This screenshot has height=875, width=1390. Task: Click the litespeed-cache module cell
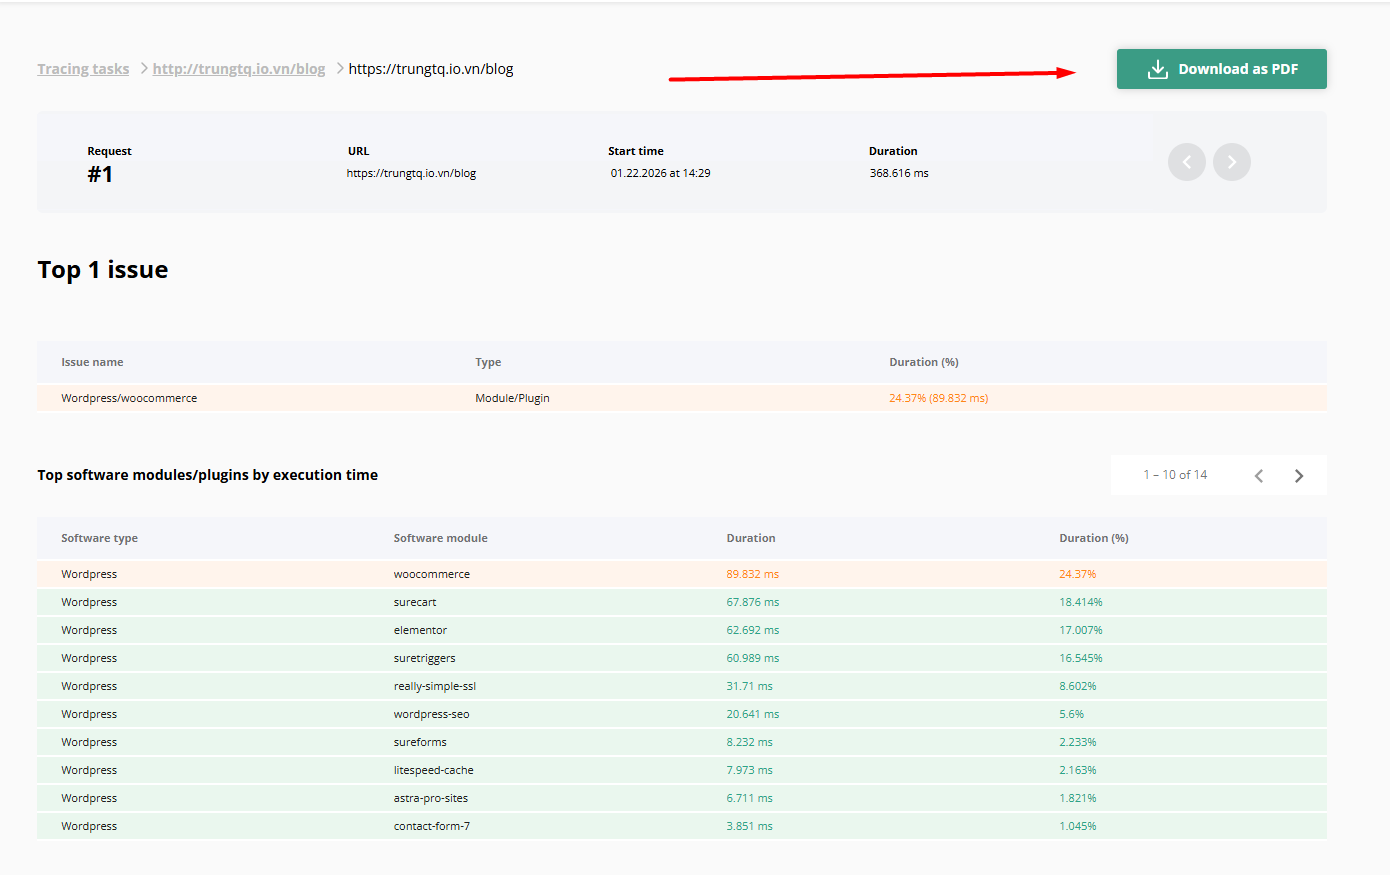434,770
